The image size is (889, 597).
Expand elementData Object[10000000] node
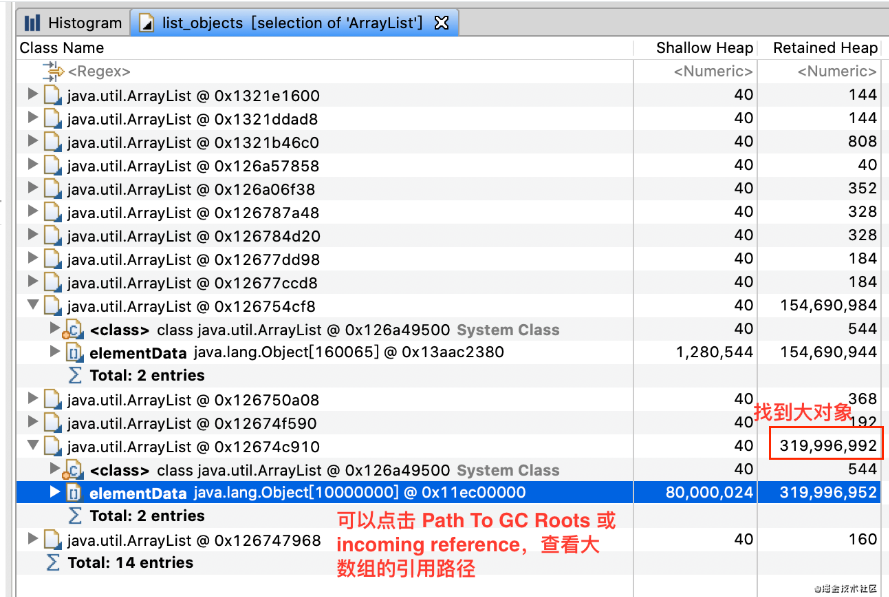point(54,492)
